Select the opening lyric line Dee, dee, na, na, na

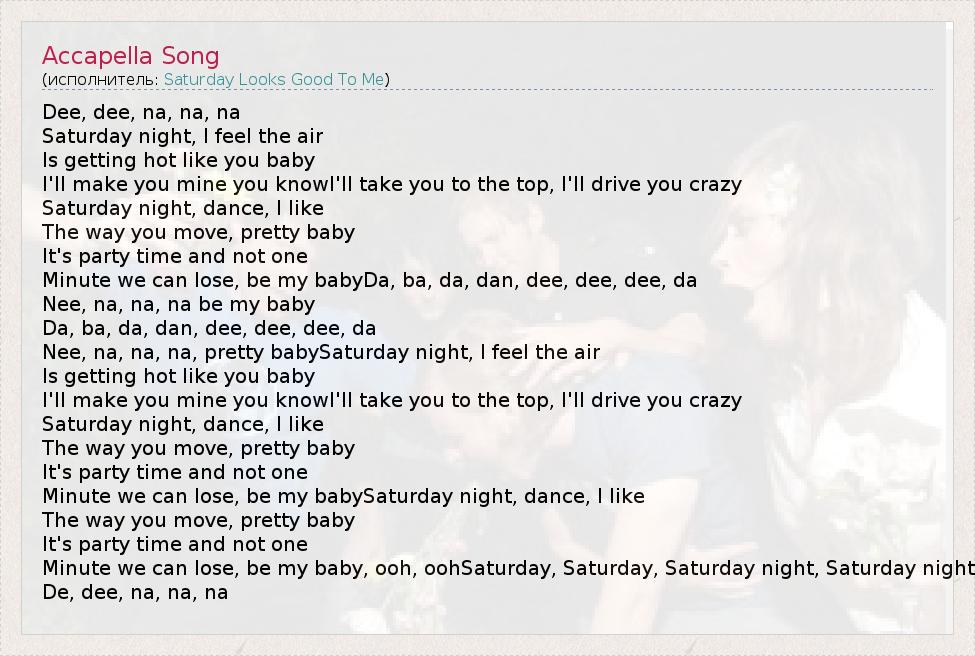[x=141, y=112]
